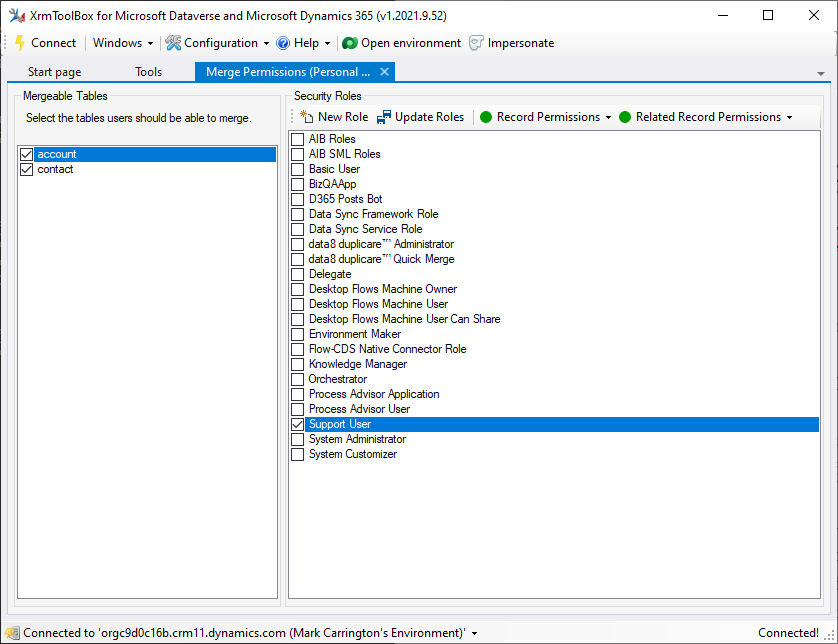Click the Help question mark icon
Screen dimensions: 838x644
[x=283, y=43]
